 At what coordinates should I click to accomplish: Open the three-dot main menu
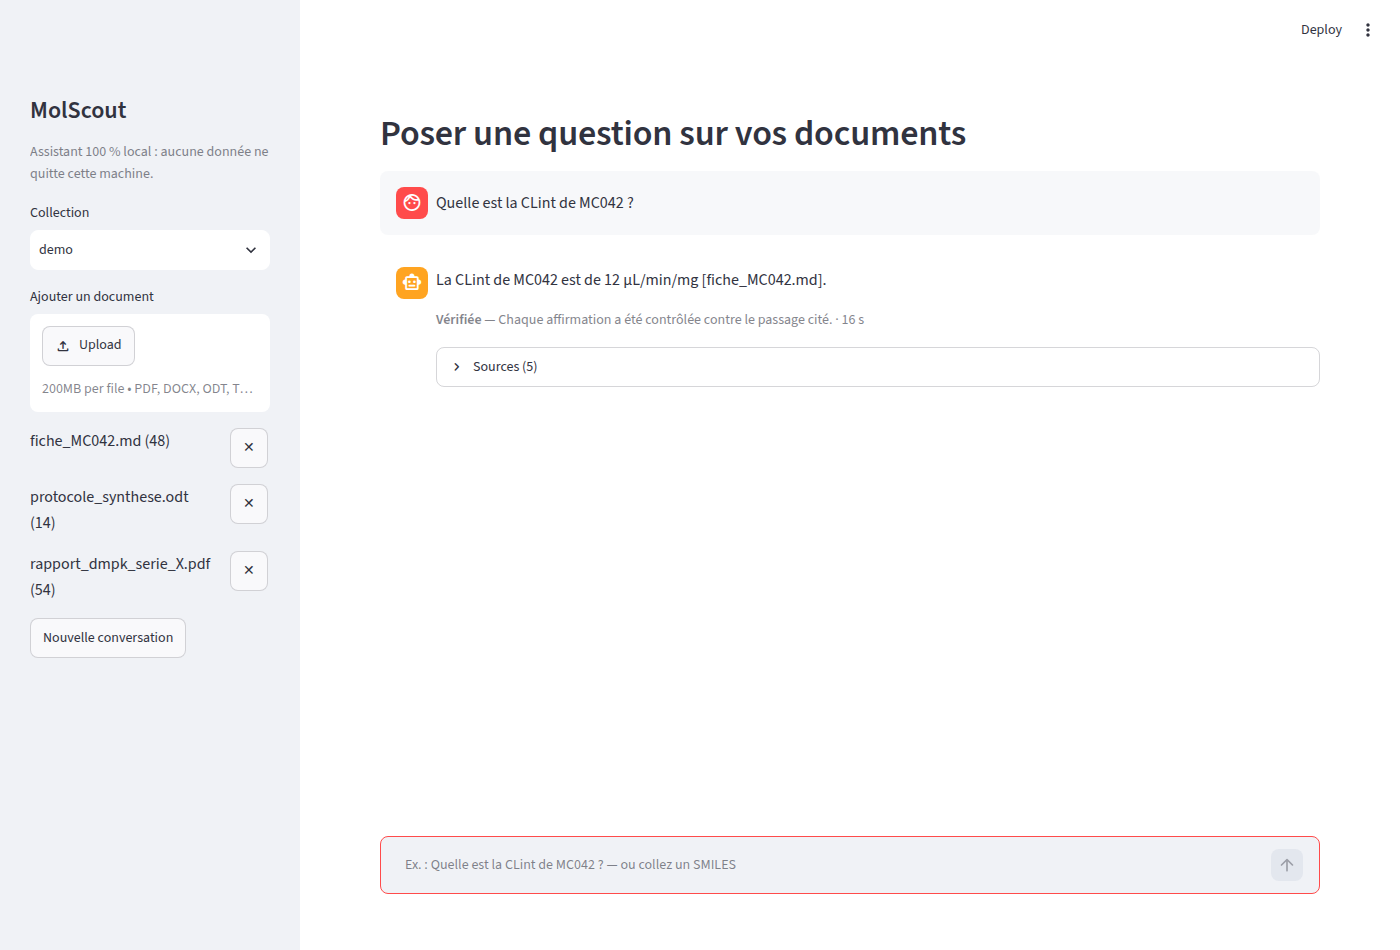pos(1368,30)
